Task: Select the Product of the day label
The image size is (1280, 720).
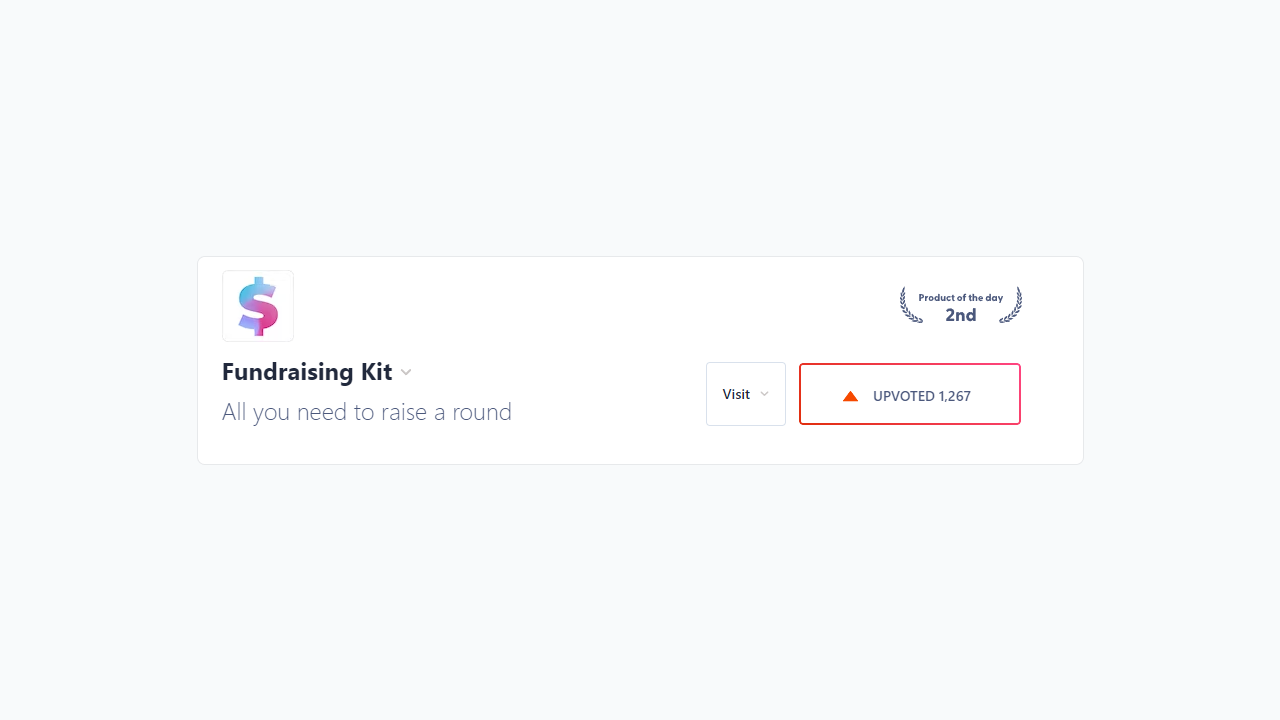Action: pos(961,298)
